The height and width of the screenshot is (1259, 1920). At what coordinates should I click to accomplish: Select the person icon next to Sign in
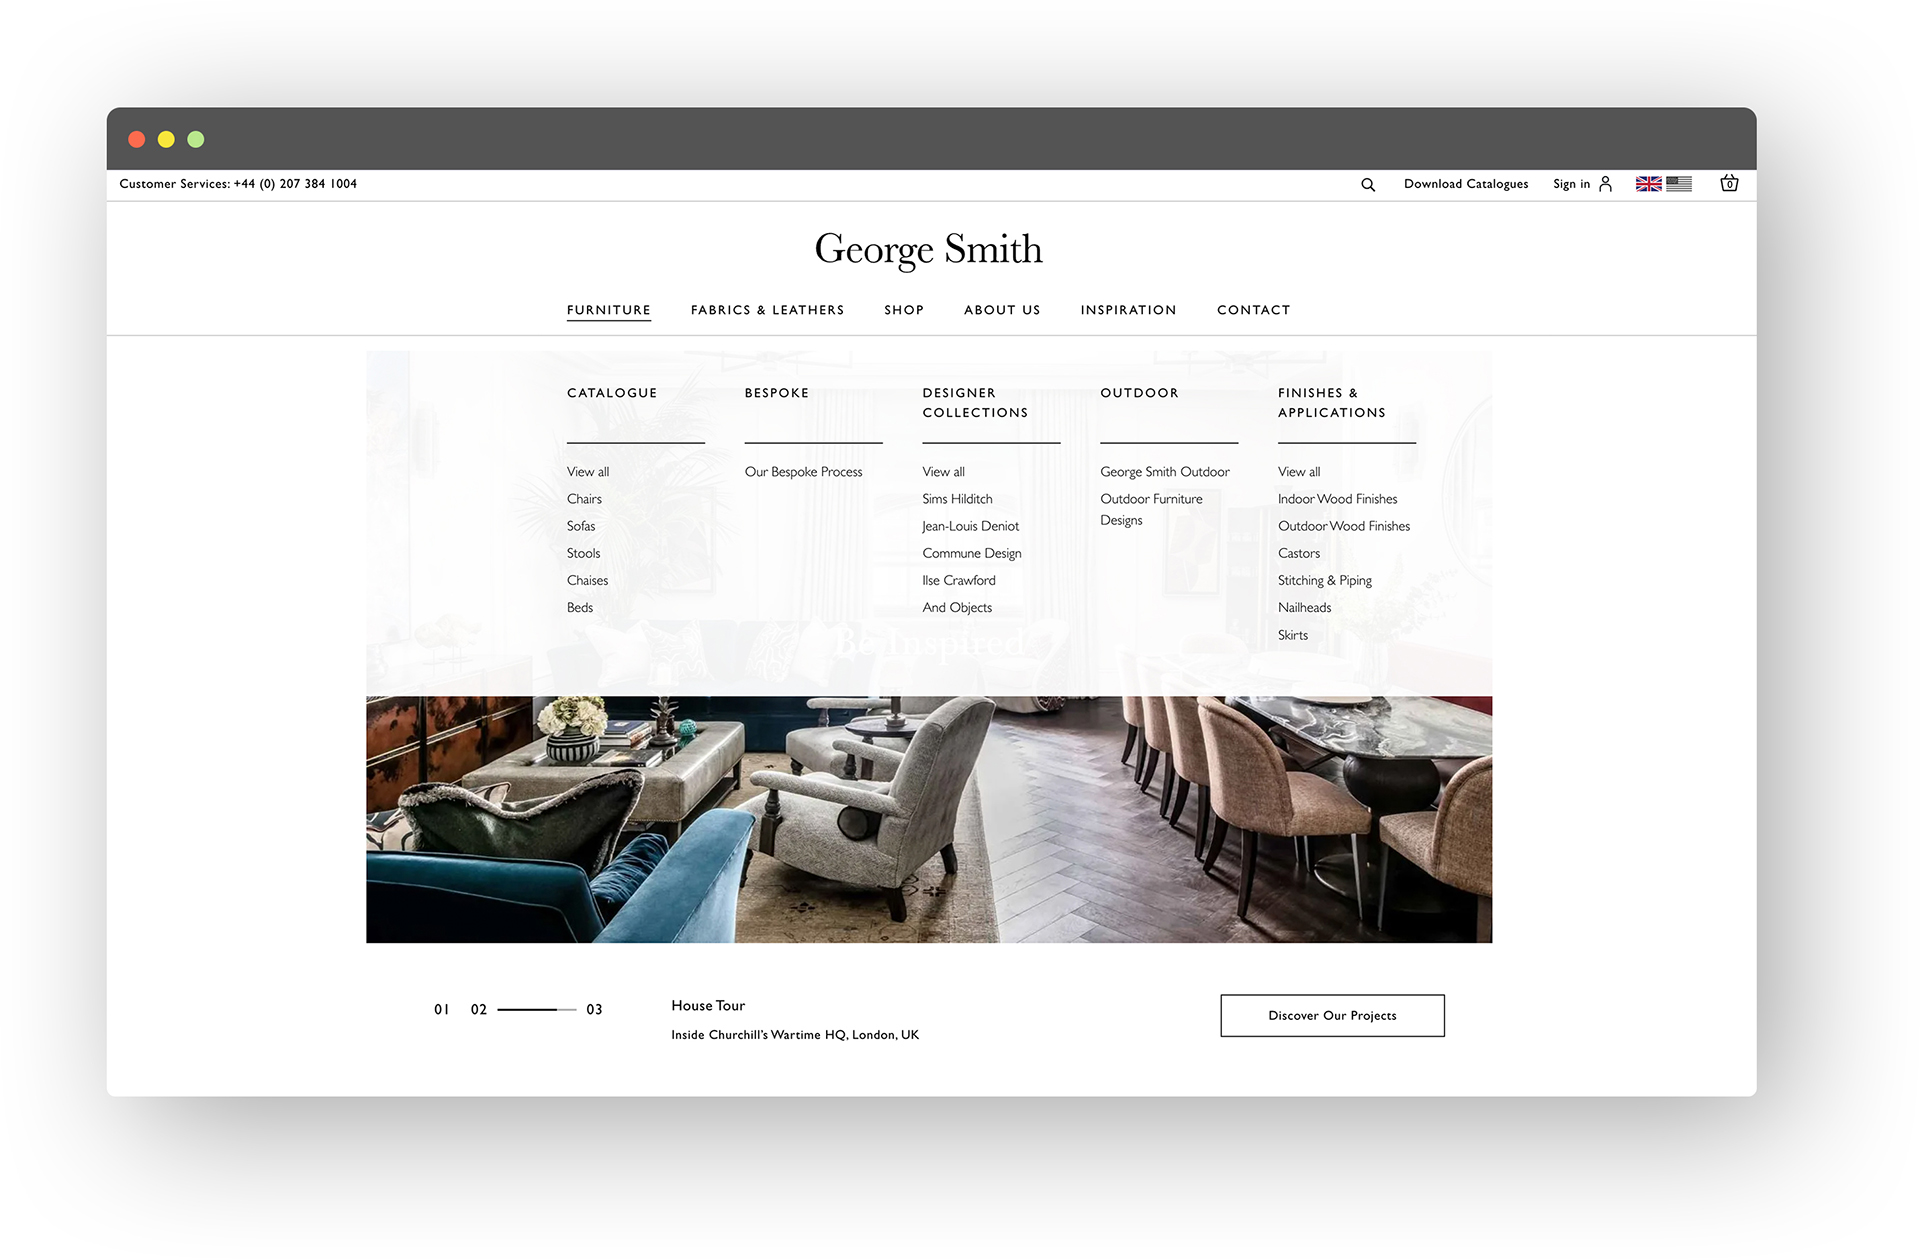(x=1606, y=183)
